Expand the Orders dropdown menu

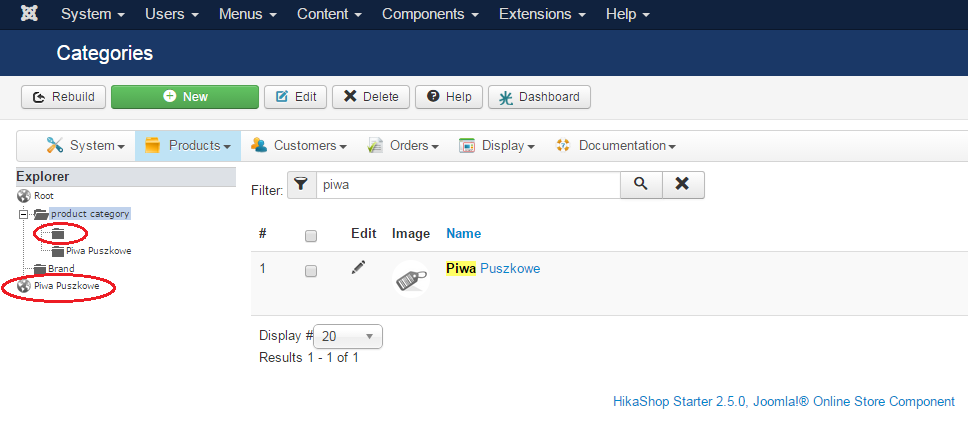click(x=403, y=146)
